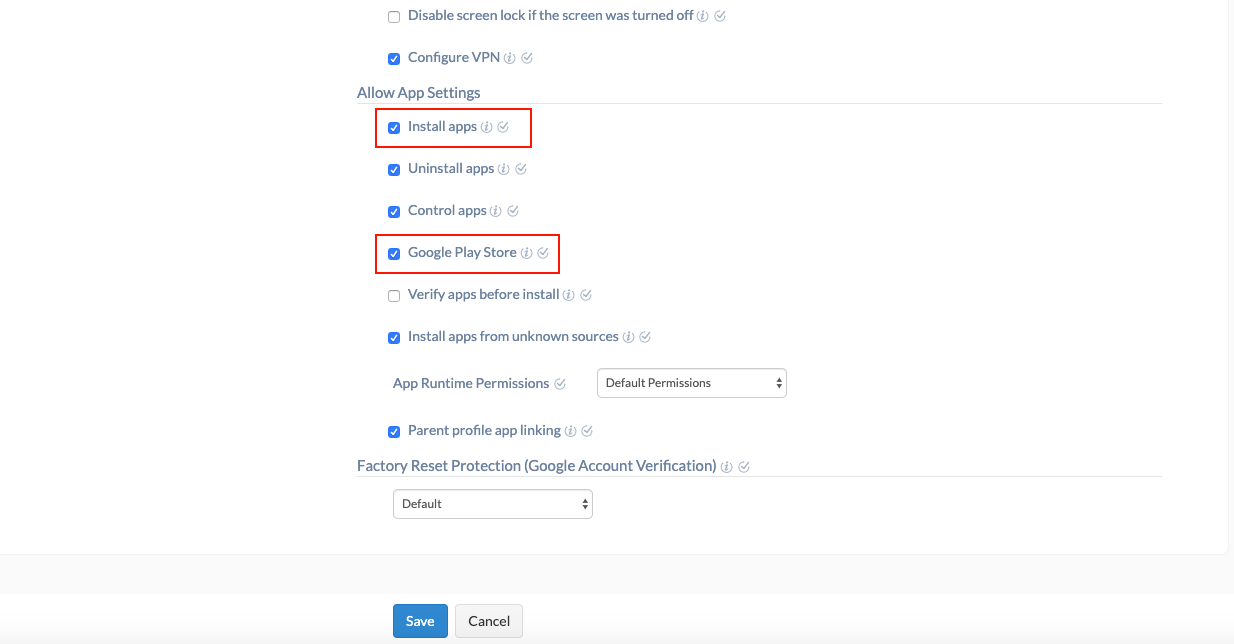The height and width of the screenshot is (644, 1234).
Task: Uncheck the Google Play Store checkbox
Action: (394, 254)
